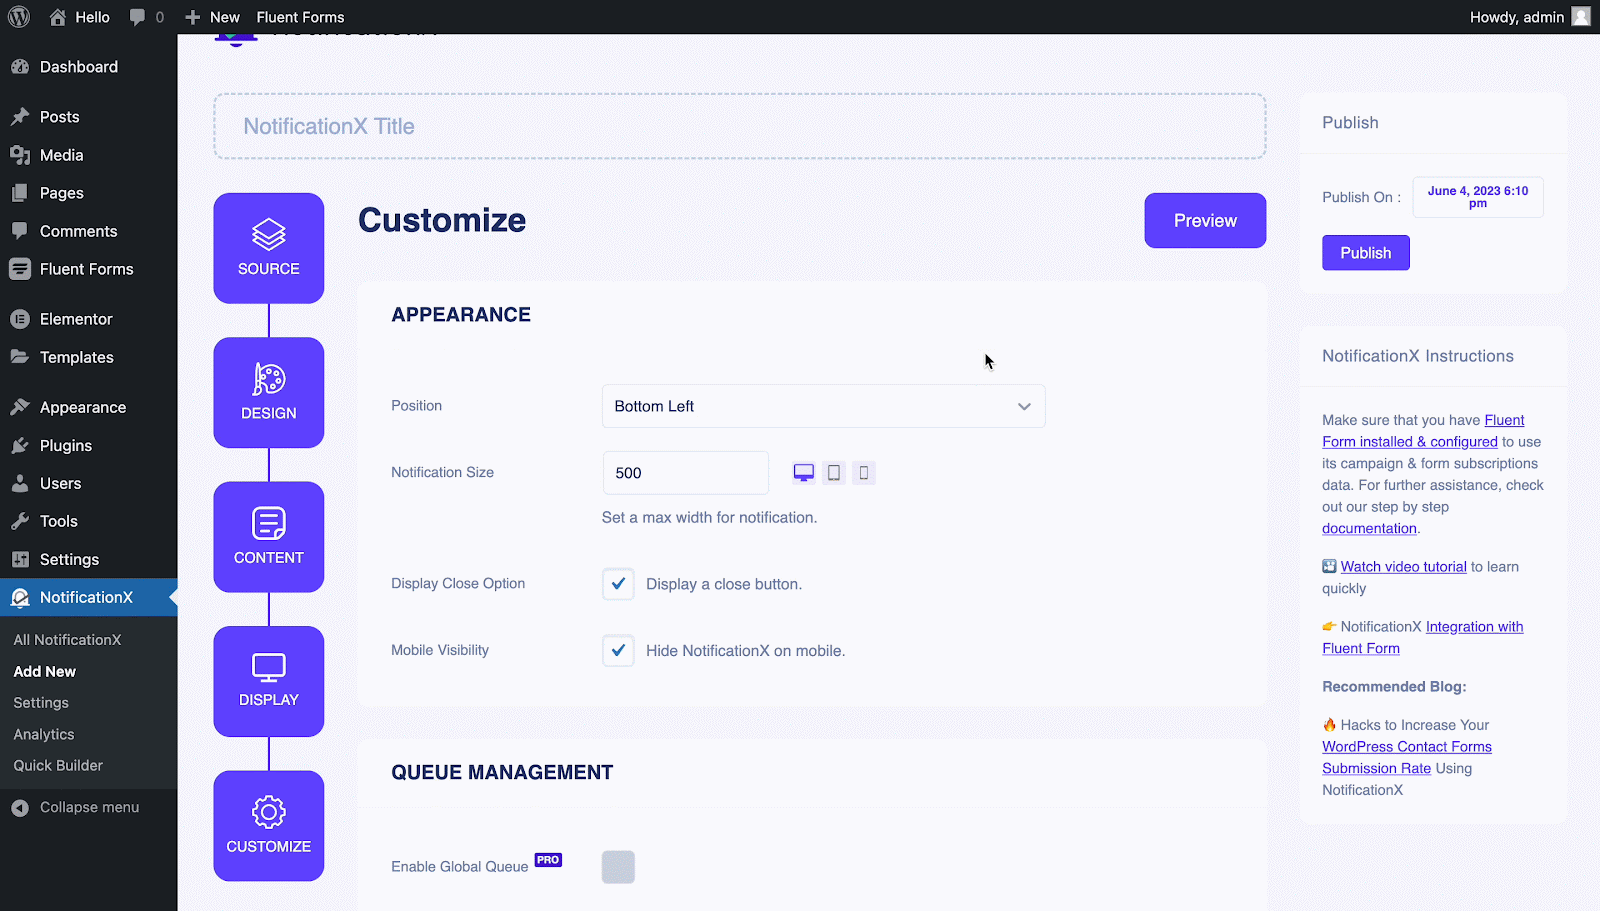1600x911 pixels.
Task: Open Fluent Forms in the top admin bar
Action: coord(300,17)
